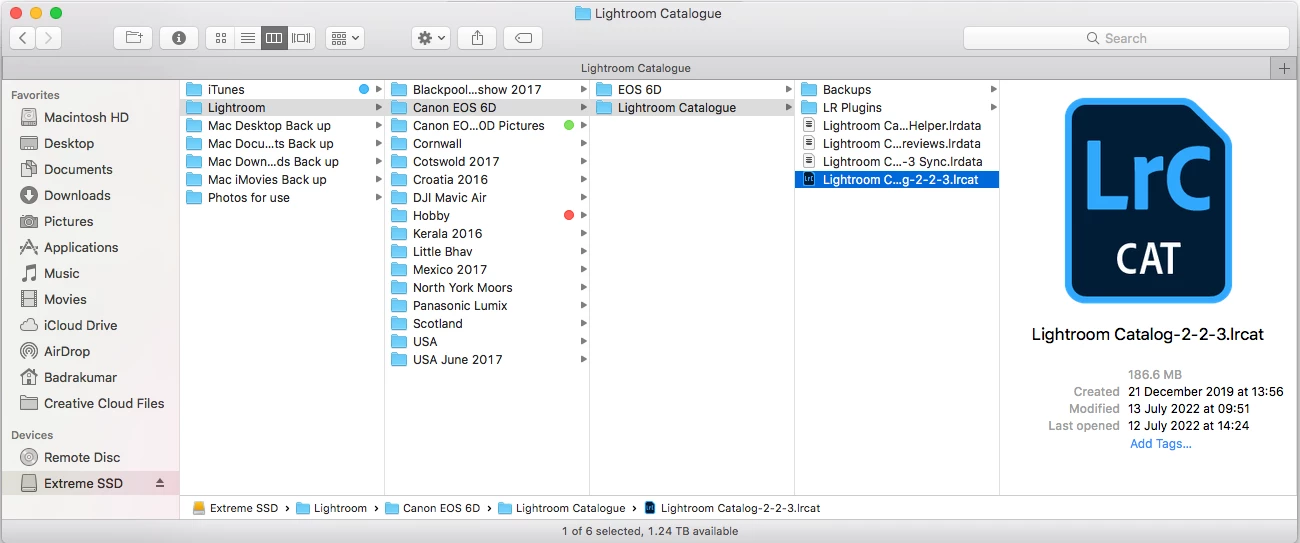Open Desktop from the sidebar
This screenshot has height=543, width=1300.
coord(69,143)
